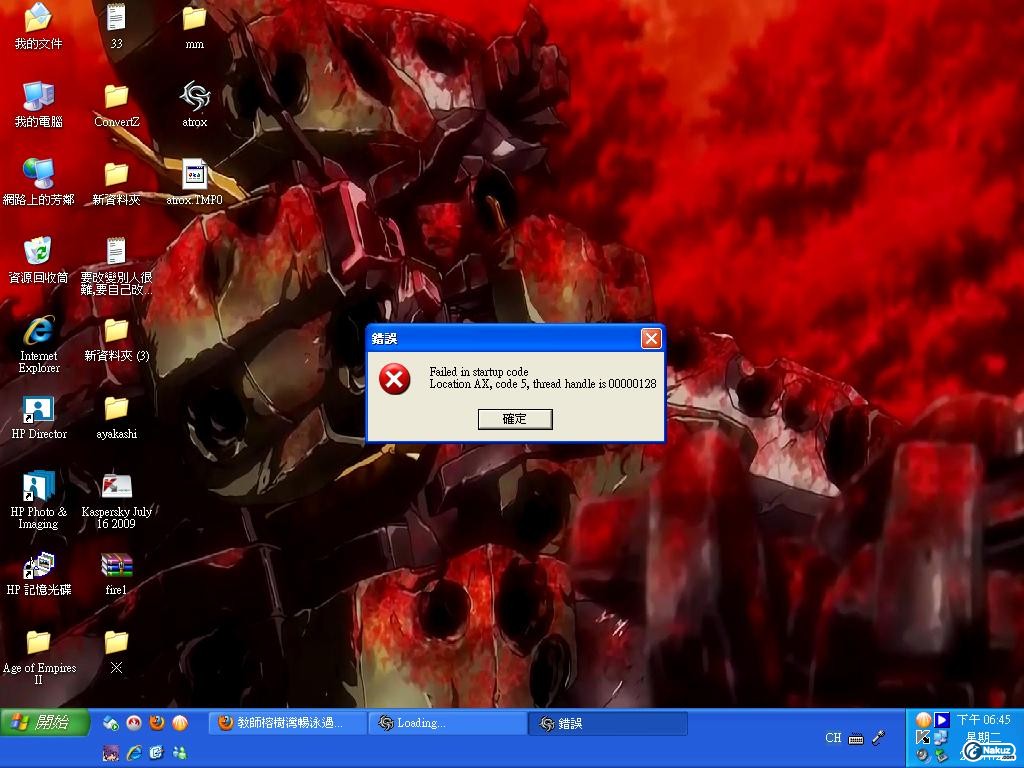
Task: Select the ayakashi folder
Action: click(116, 417)
